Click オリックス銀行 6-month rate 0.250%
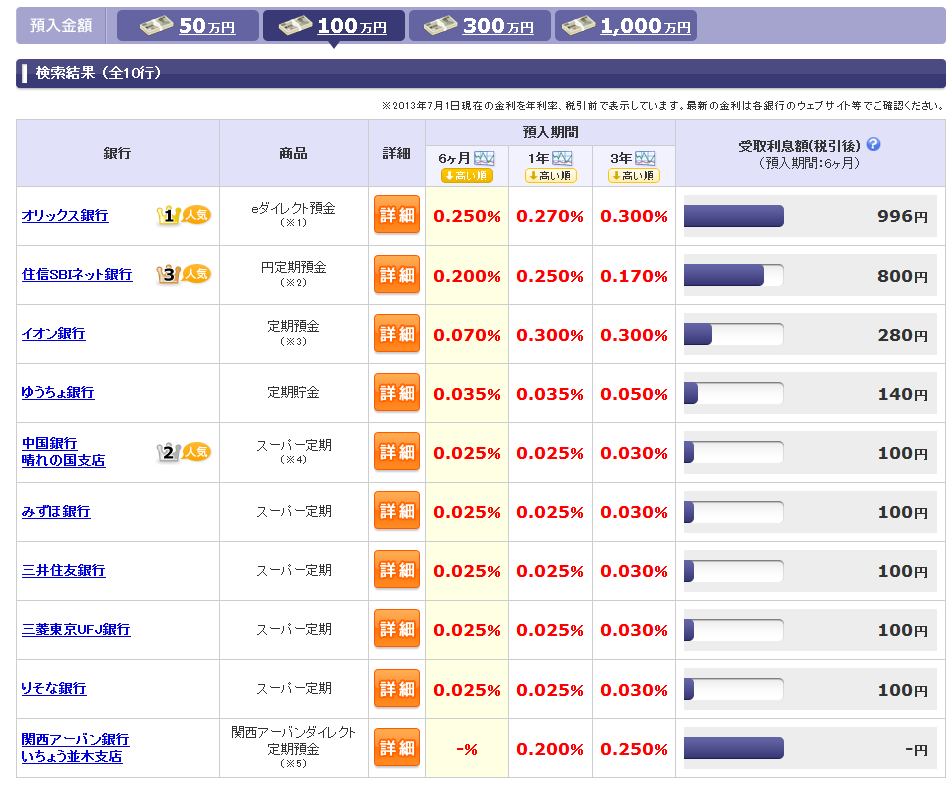 [x=467, y=216]
